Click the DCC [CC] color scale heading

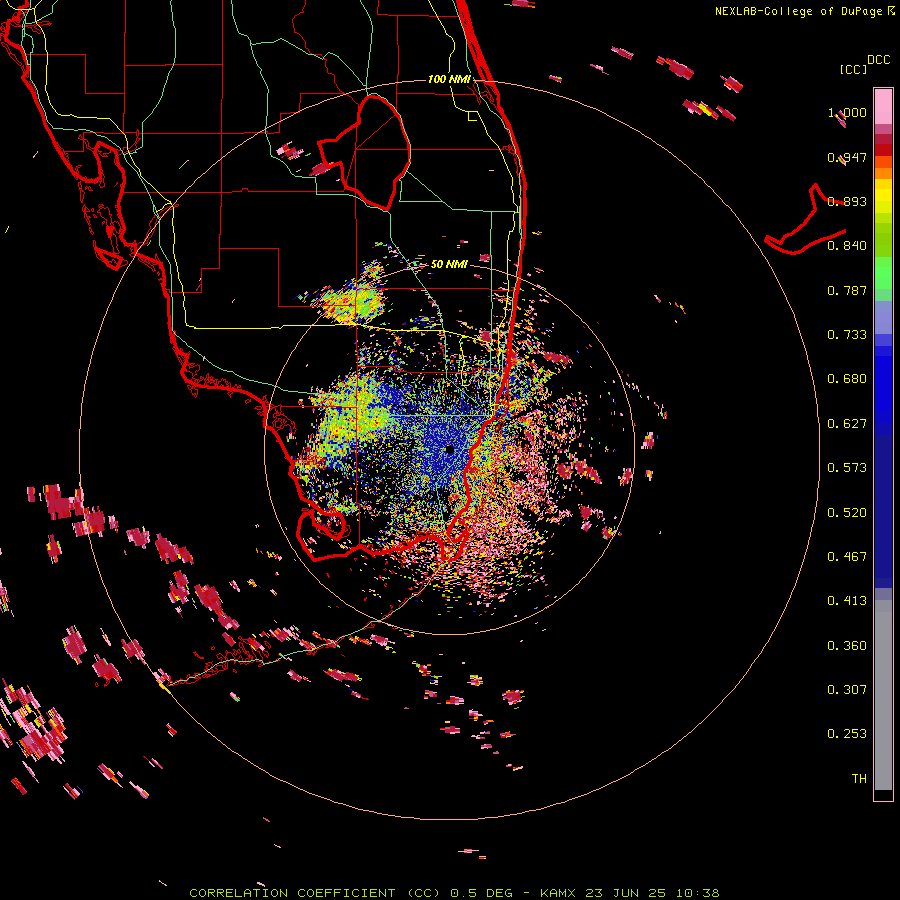click(864, 64)
